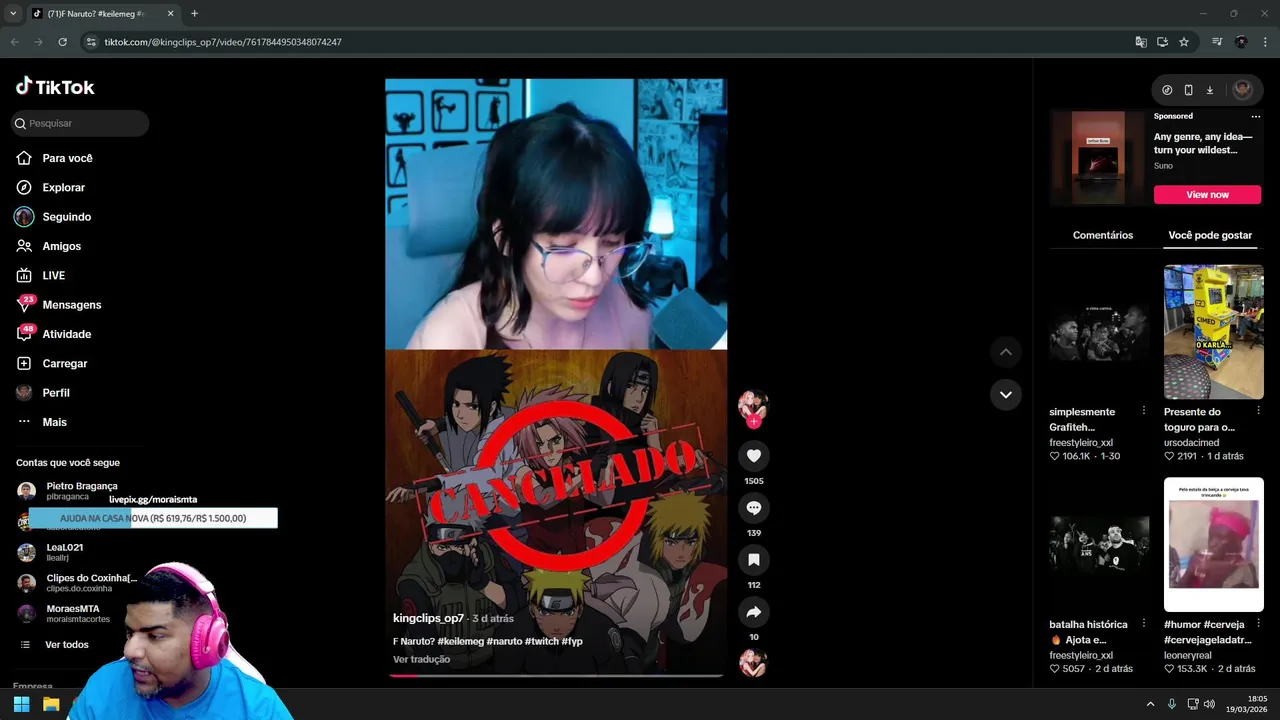The image size is (1280, 720).
Task: Open sponsored ad options three dots
Action: [x=1256, y=116]
